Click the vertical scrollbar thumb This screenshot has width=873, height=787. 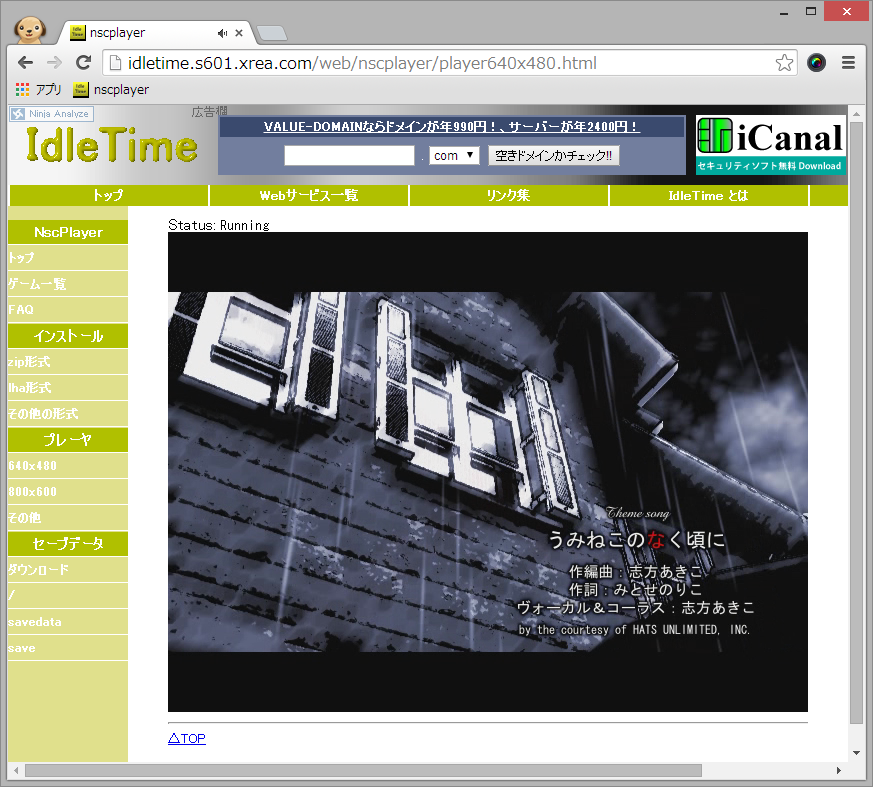(x=856, y=423)
